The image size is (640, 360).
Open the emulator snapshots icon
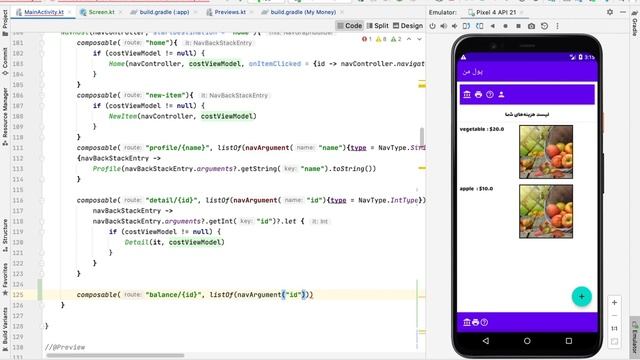544,26
